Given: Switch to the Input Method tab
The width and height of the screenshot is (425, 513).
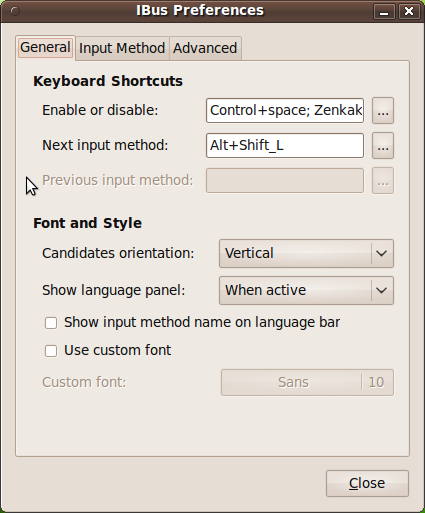Looking at the screenshot, I should click(x=122, y=48).
